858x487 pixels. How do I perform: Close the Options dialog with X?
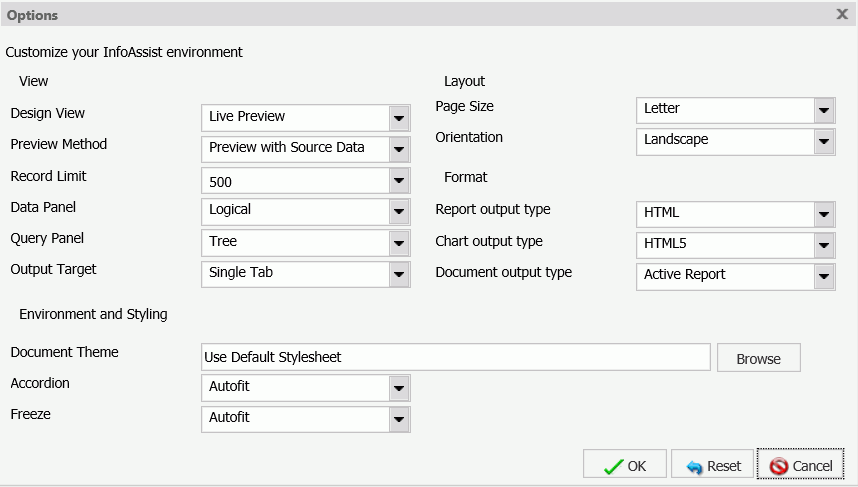click(842, 14)
